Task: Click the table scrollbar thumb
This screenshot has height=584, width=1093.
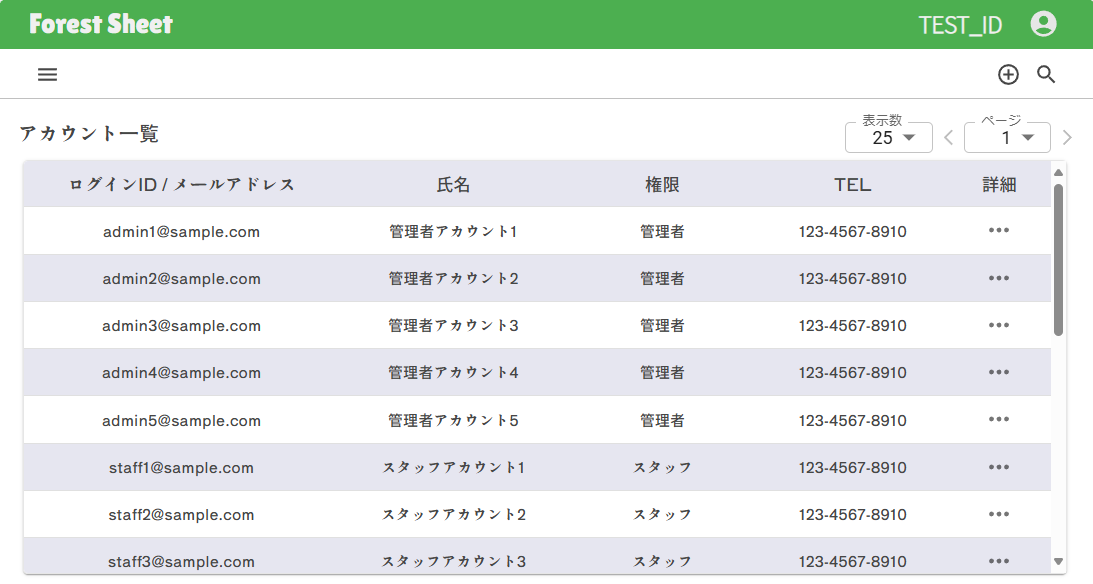Action: tap(1058, 260)
